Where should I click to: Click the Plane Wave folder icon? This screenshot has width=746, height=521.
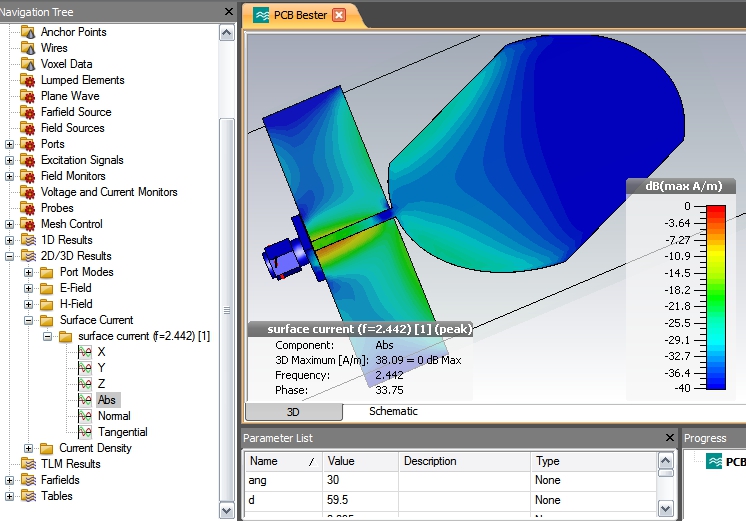click(x=28, y=96)
